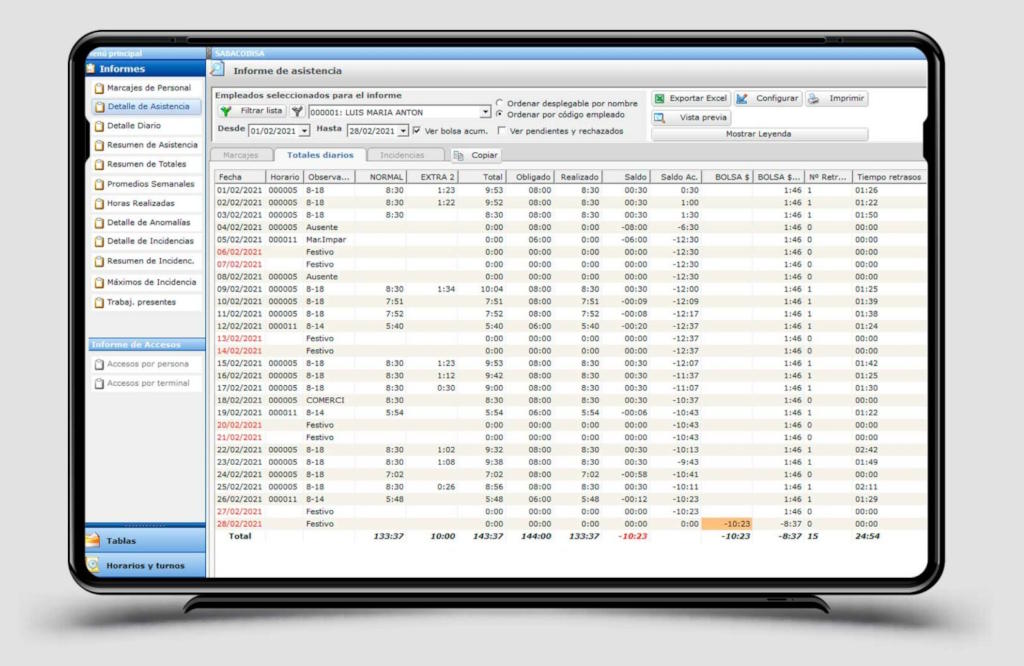
Task: Select Ordenar por código empleado option
Action: 499,114
